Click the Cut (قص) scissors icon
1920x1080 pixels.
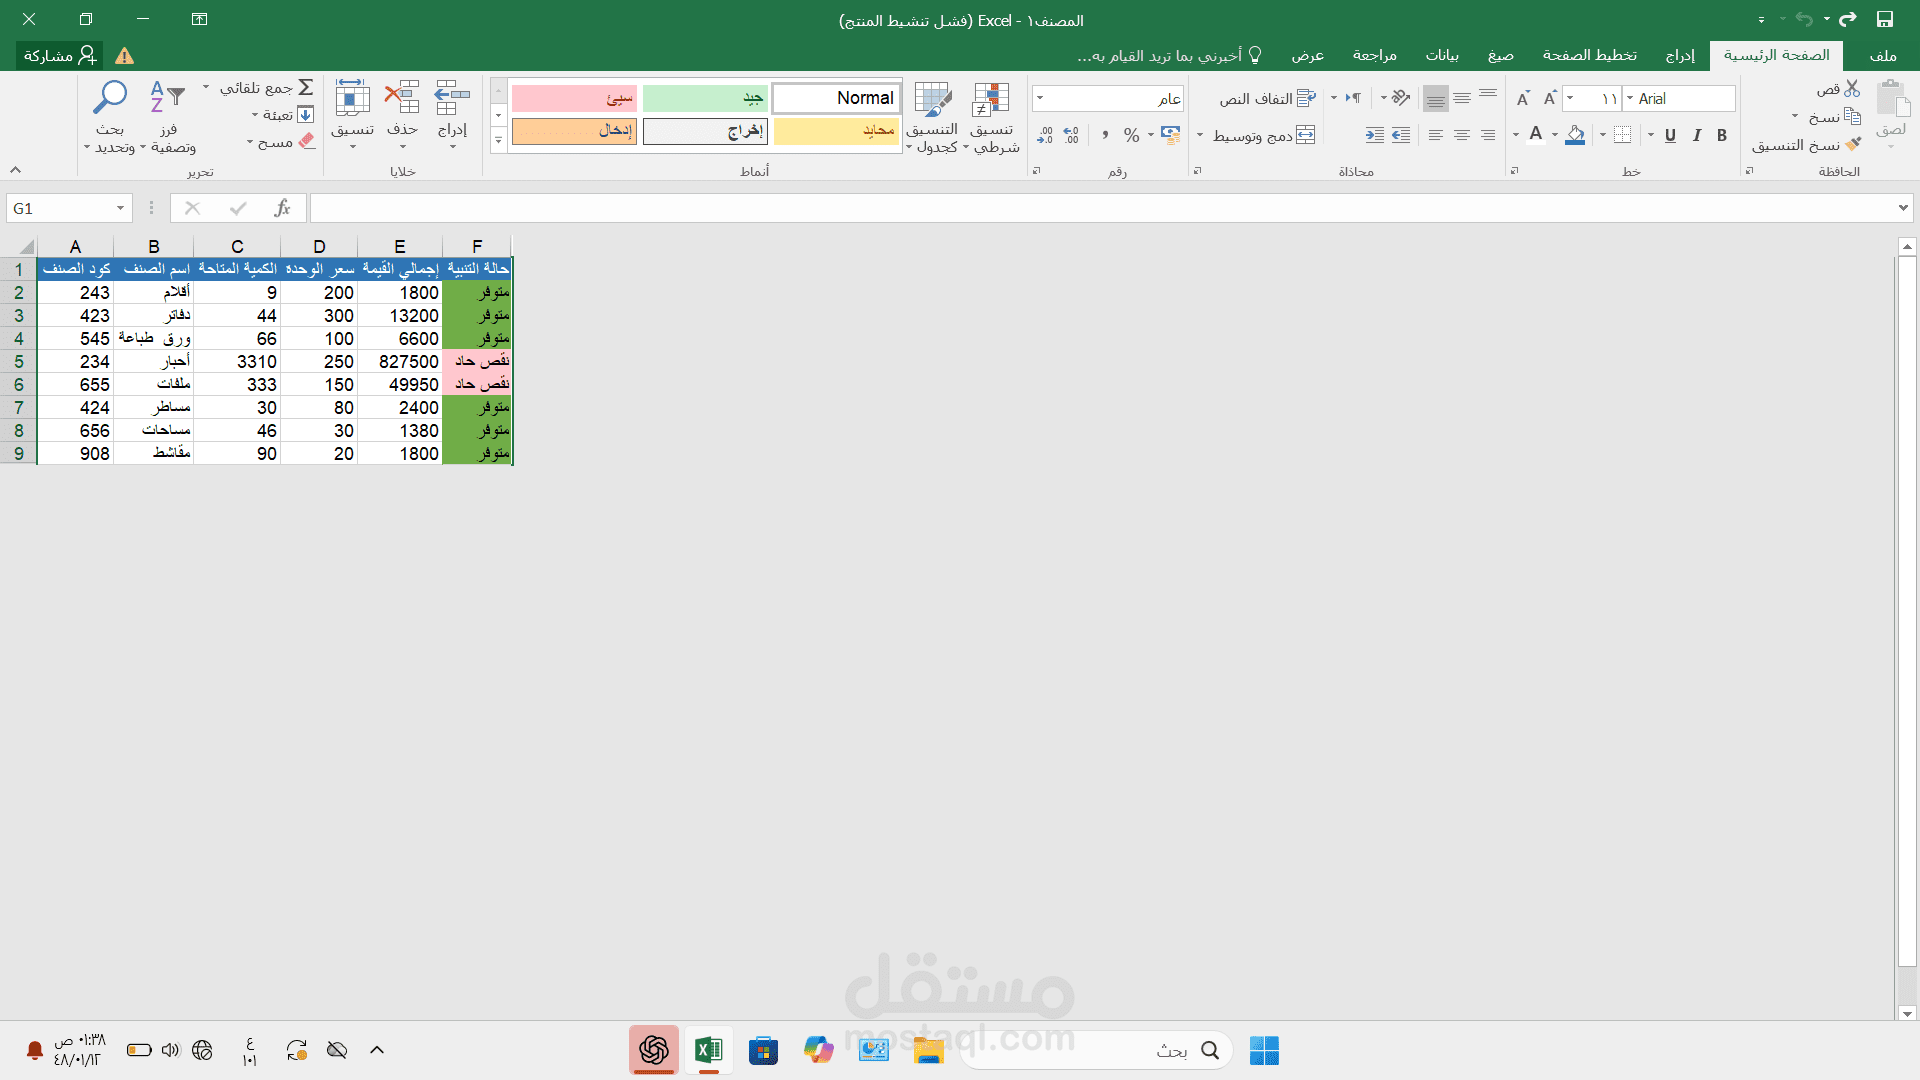pyautogui.click(x=1852, y=89)
